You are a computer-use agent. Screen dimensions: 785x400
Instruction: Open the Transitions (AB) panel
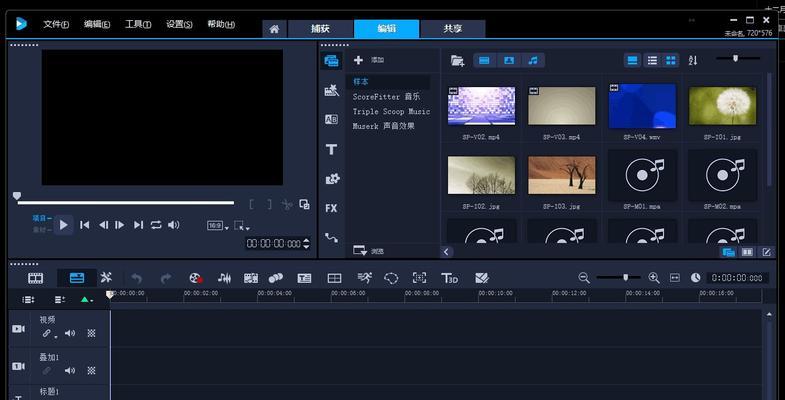click(x=331, y=120)
